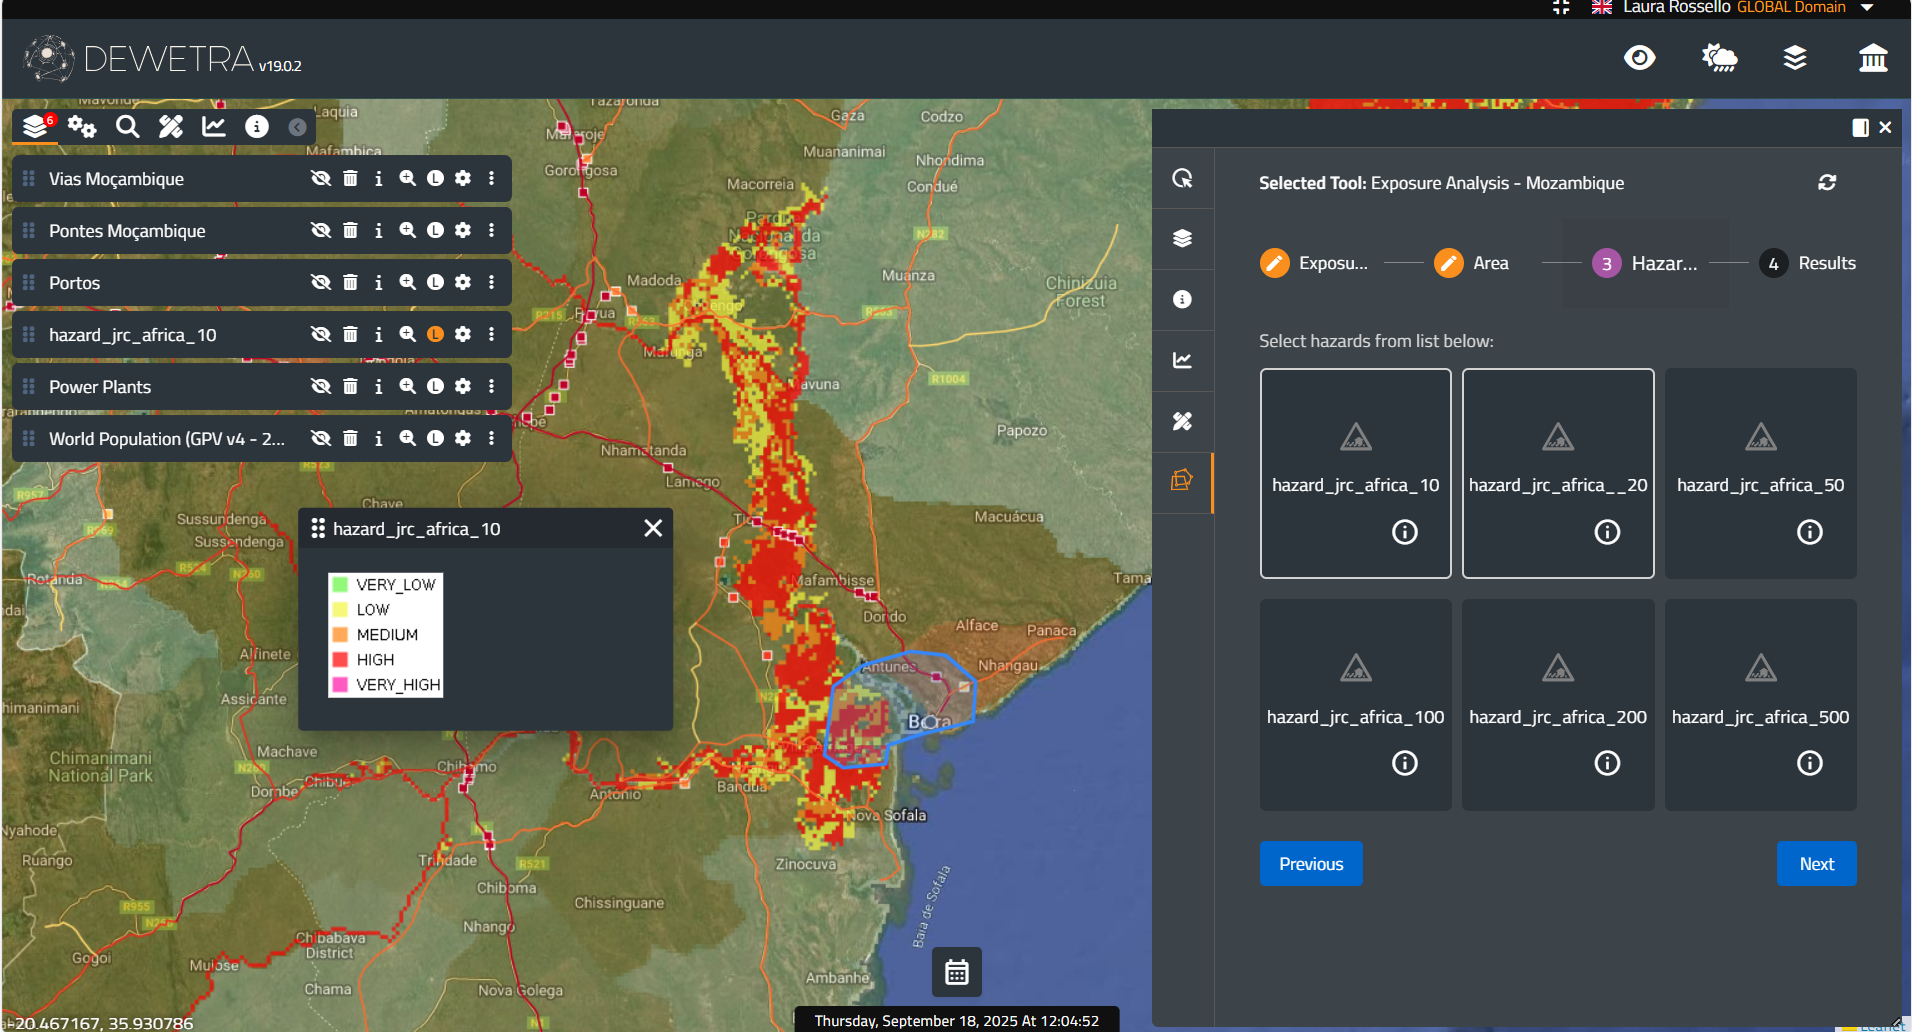This screenshot has height=1032, width=1912.
Task: Open the chart tool in the map toolbar
Action: coord(214,127)
